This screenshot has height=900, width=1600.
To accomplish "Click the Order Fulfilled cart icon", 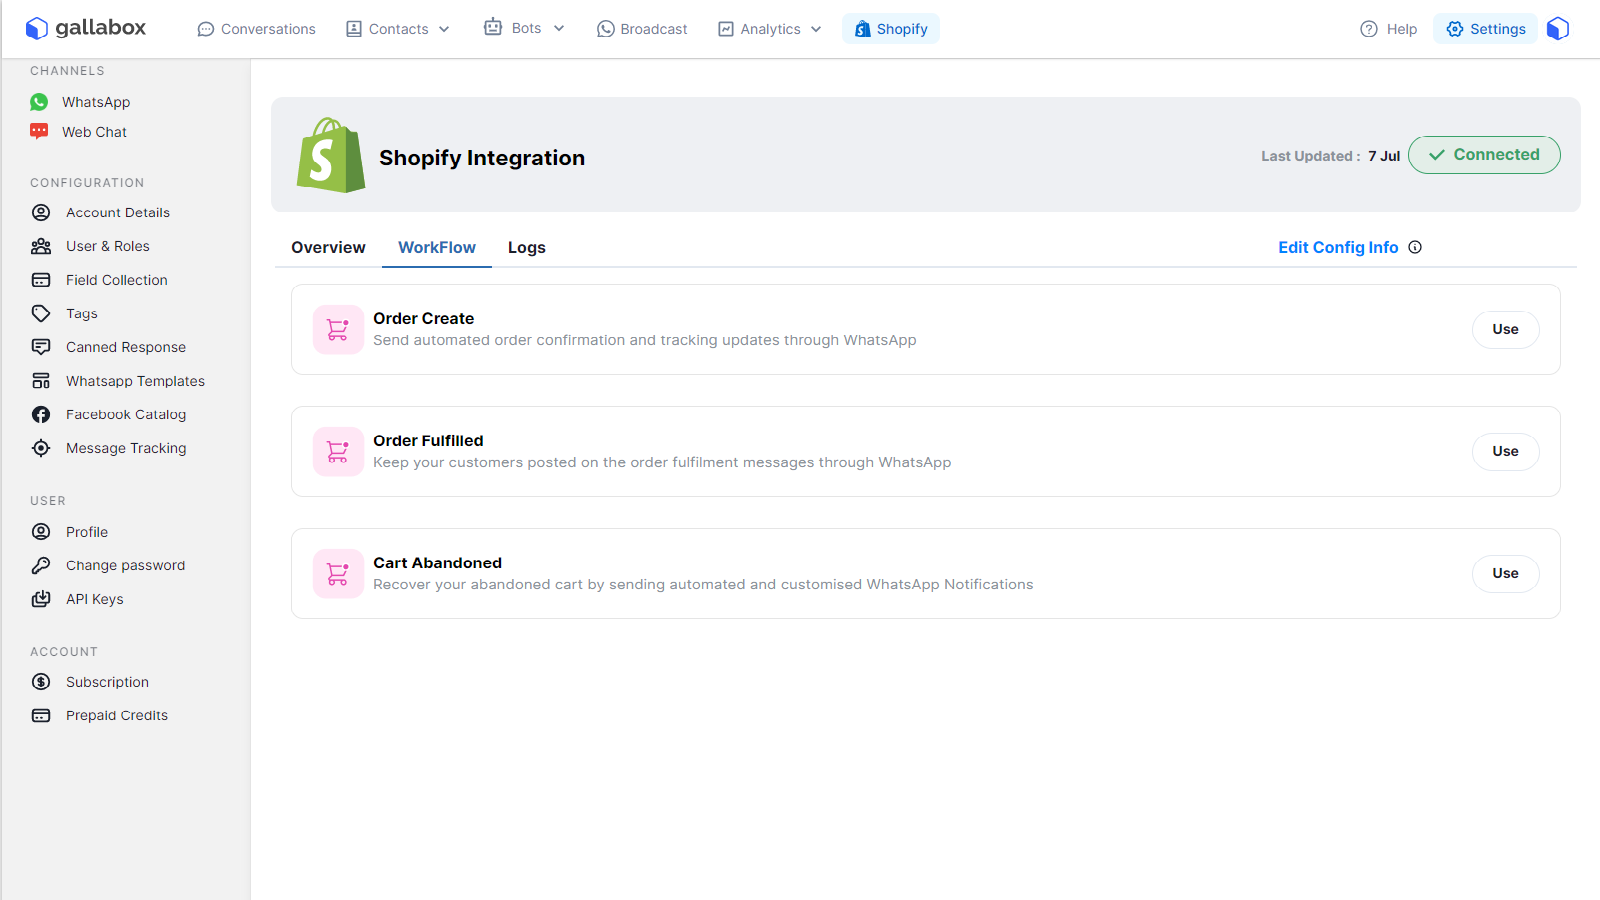I will 338,452.
